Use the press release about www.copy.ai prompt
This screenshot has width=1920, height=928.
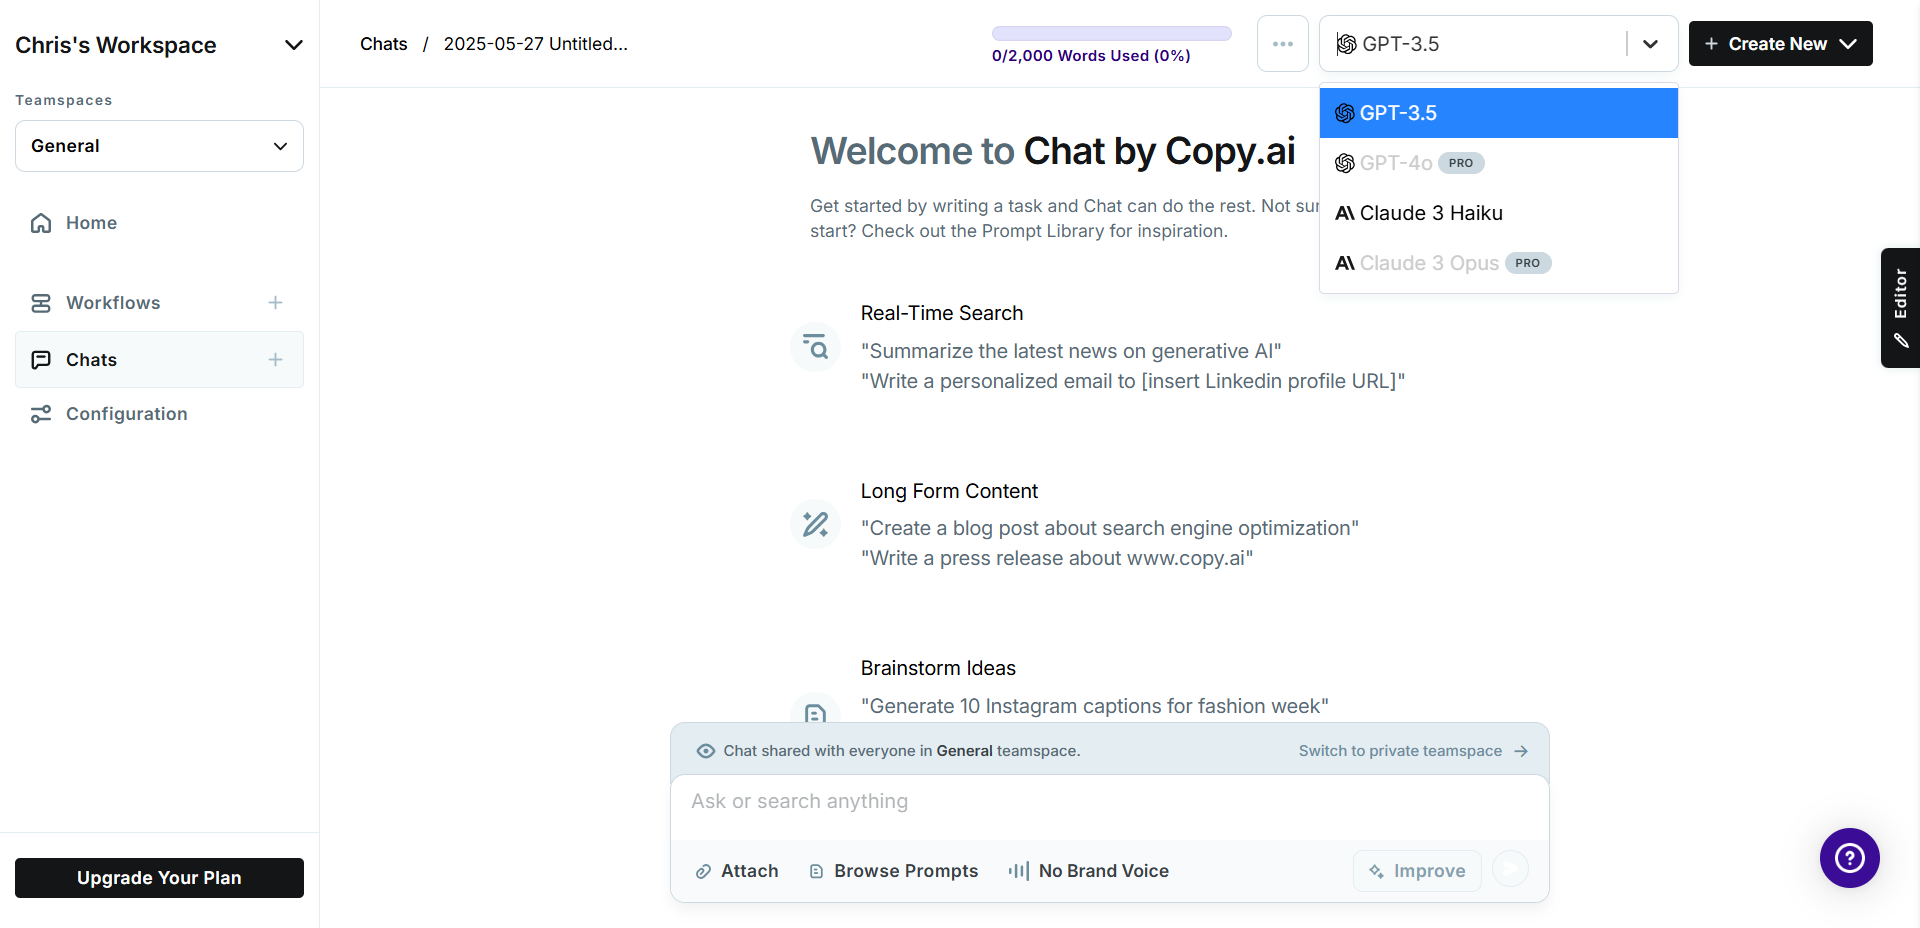click(1057, 558)
